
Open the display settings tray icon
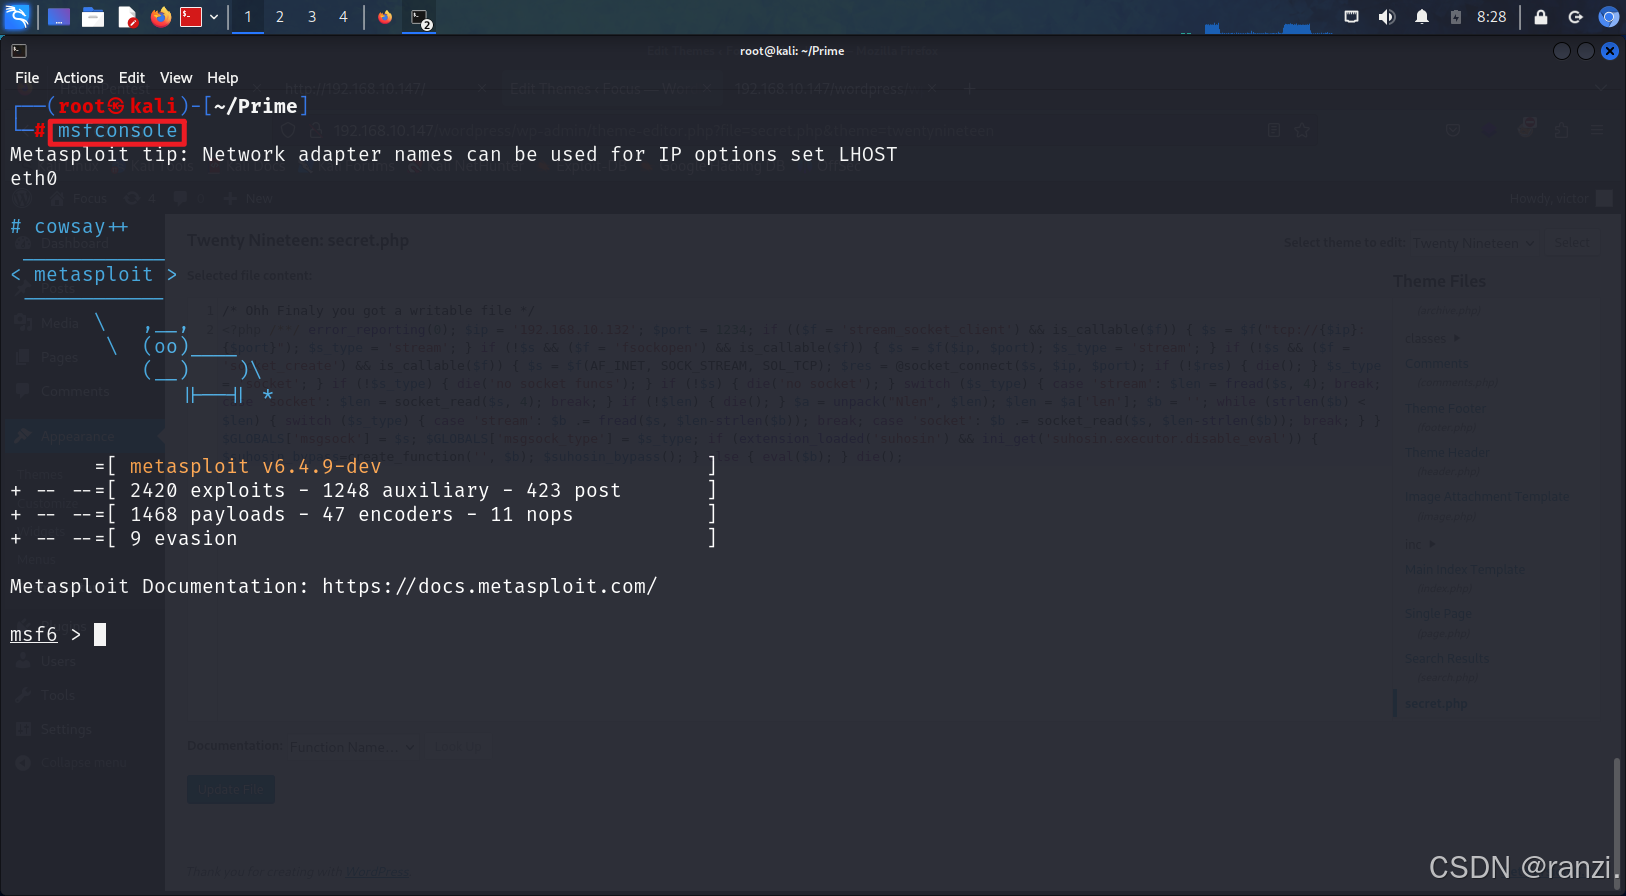[1352, 17]
